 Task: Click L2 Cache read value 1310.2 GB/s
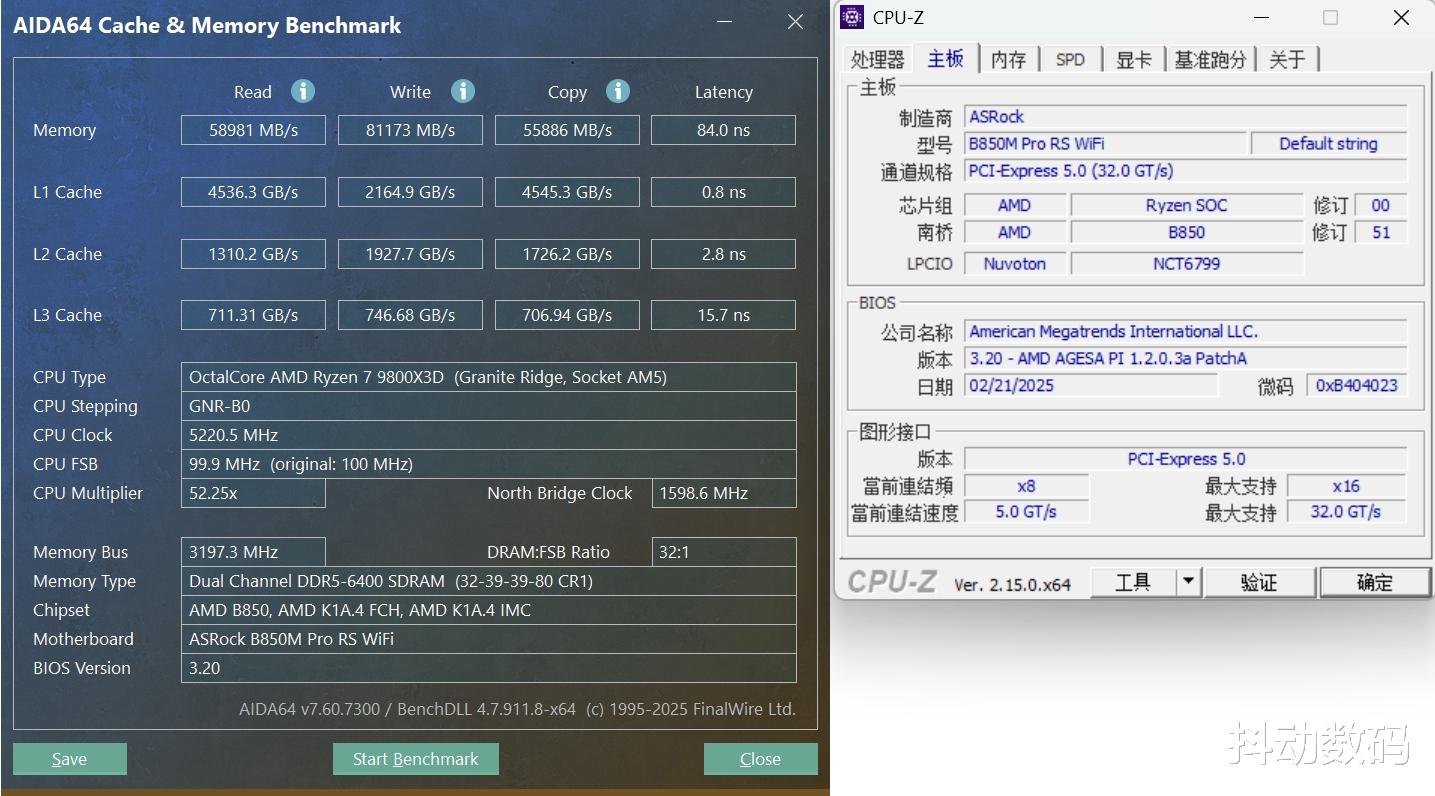pyautogui.click(x=253, y=254)
